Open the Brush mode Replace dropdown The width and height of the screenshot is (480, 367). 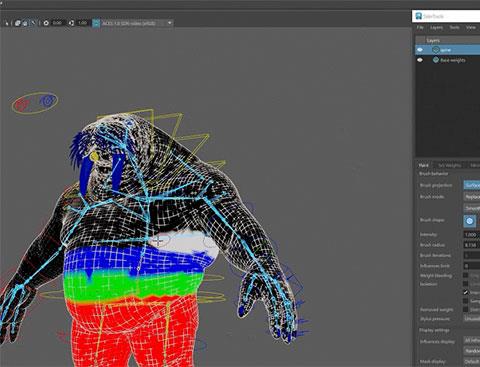tap(472, 197)
